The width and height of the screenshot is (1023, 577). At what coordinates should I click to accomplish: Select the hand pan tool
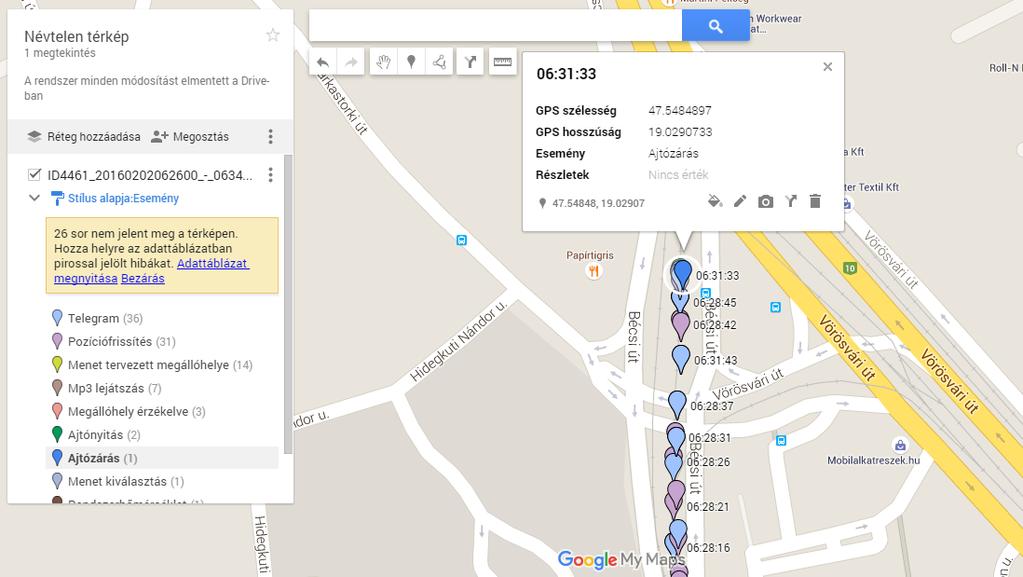[383, 62]
